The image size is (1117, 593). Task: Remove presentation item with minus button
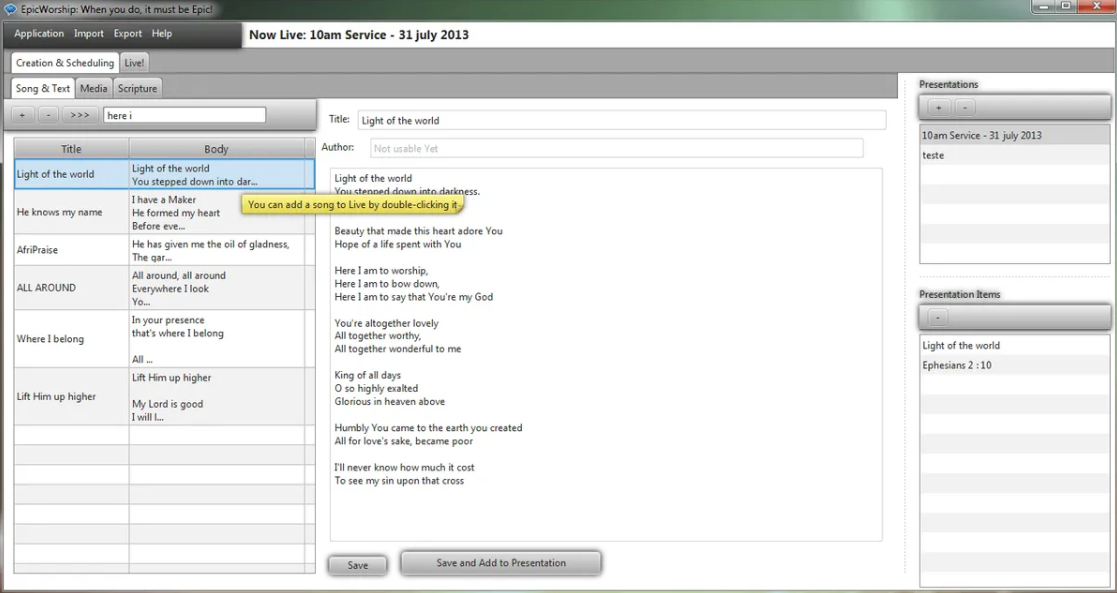pyautogui.click(x=937, y=317)
